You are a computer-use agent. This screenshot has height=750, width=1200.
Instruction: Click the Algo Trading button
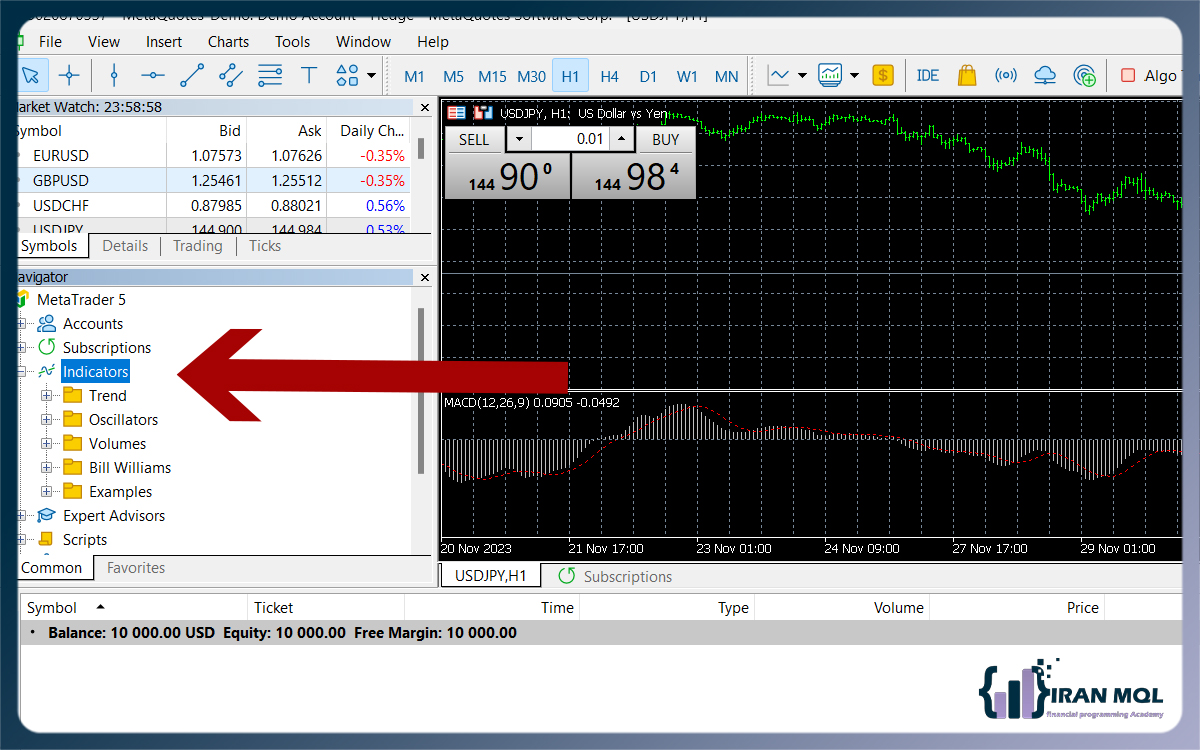[x=1151, y=75]
